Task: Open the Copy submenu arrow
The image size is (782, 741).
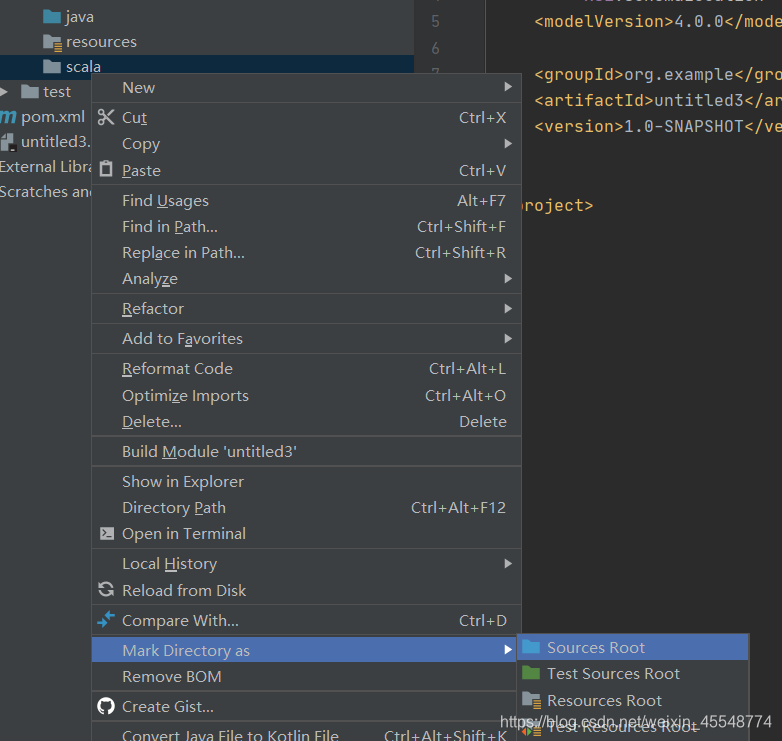Action: point(508,144)
